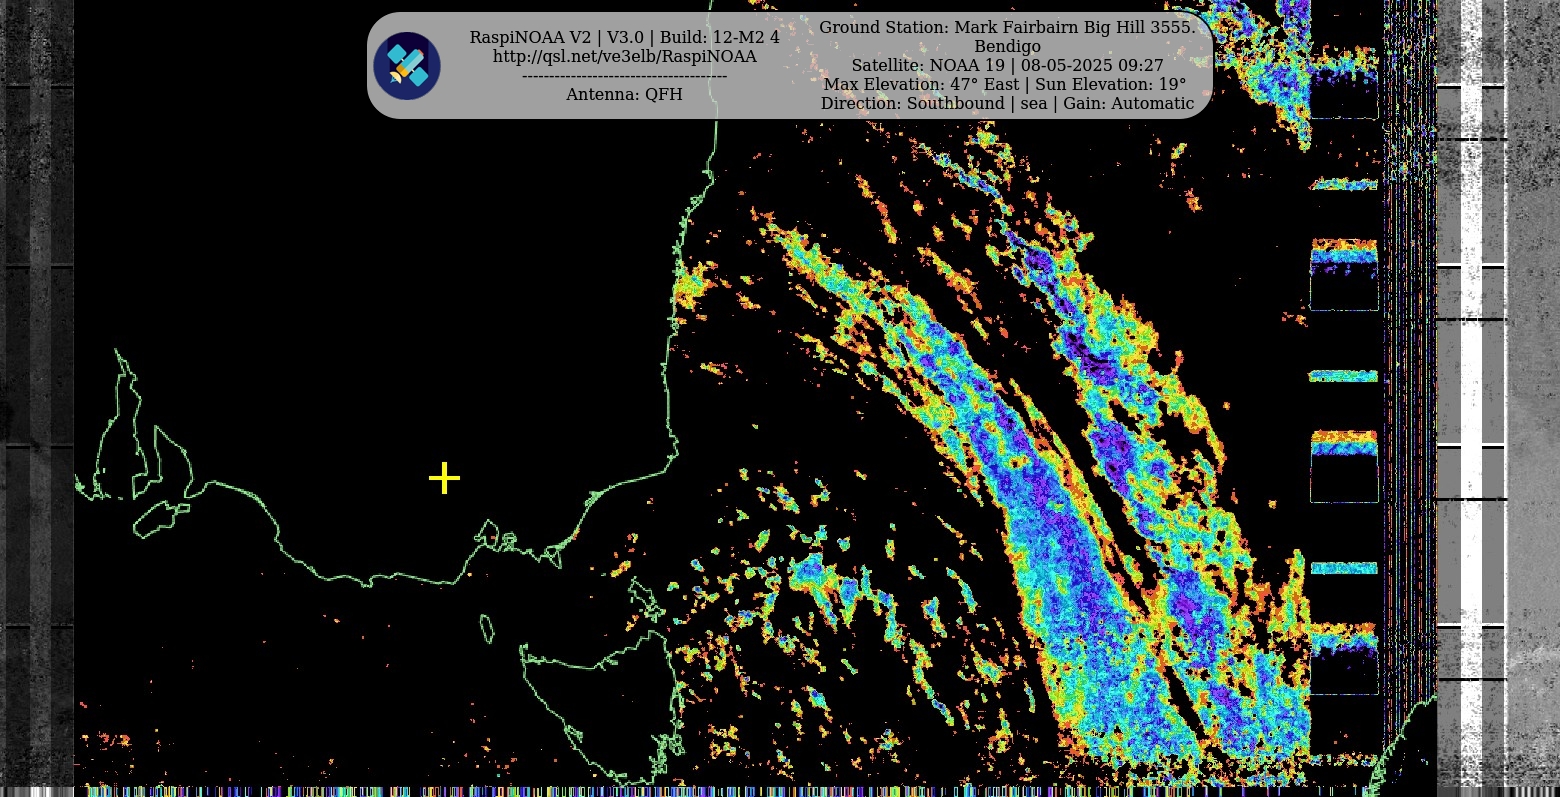Viewport: 1560px width, 797px height.
Task: Select the "RaspiNOAA V2 | V3.0 | Build: 12-M2 4" text
Action: (x=625, y=38)
